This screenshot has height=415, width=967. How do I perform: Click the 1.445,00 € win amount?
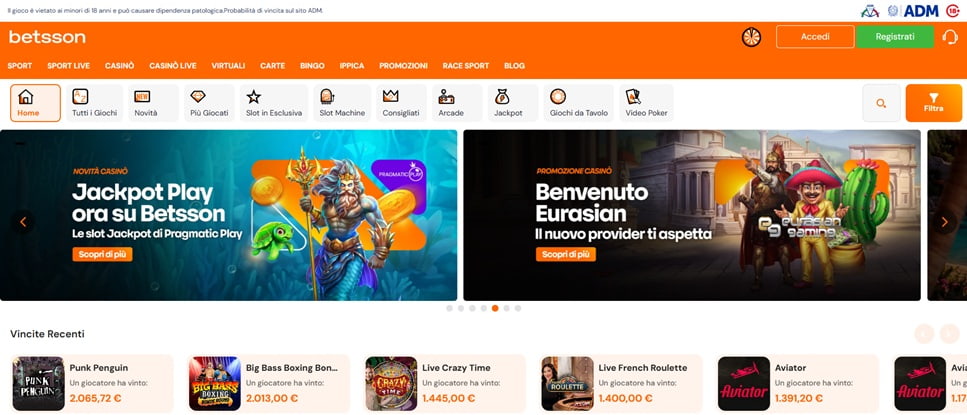click(448, 398)
